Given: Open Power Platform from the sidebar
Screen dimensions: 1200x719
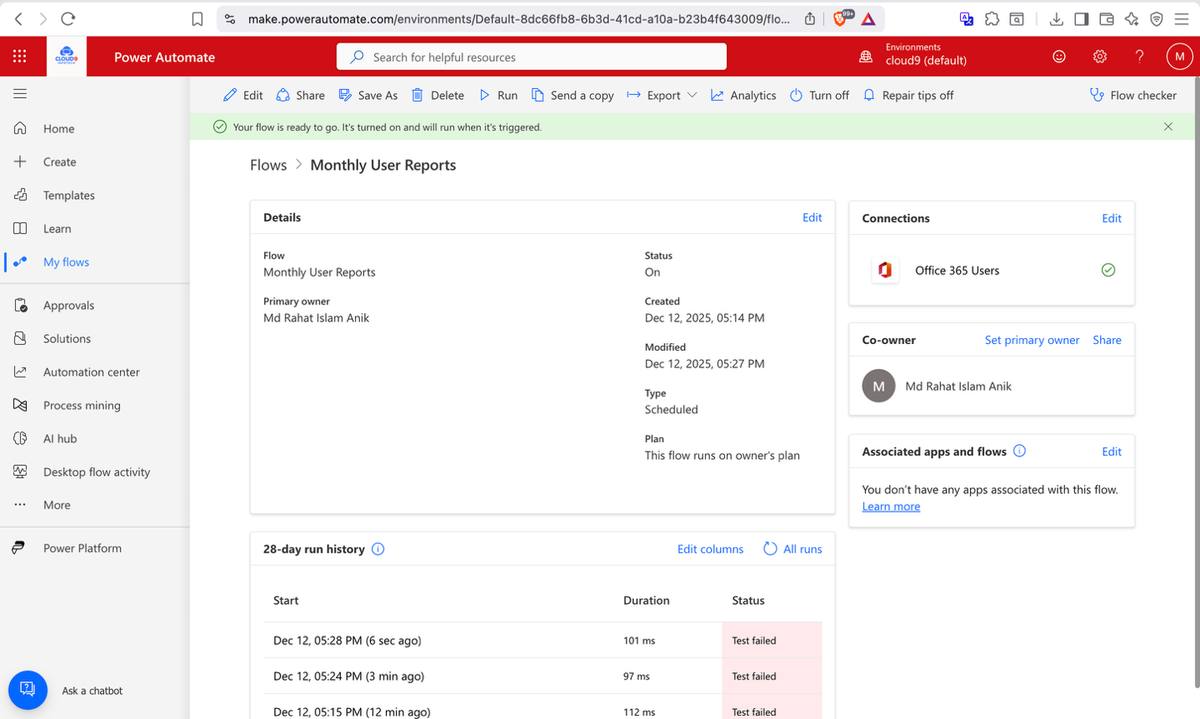Looking at the screenshot, I should click(x=82, y=548).
